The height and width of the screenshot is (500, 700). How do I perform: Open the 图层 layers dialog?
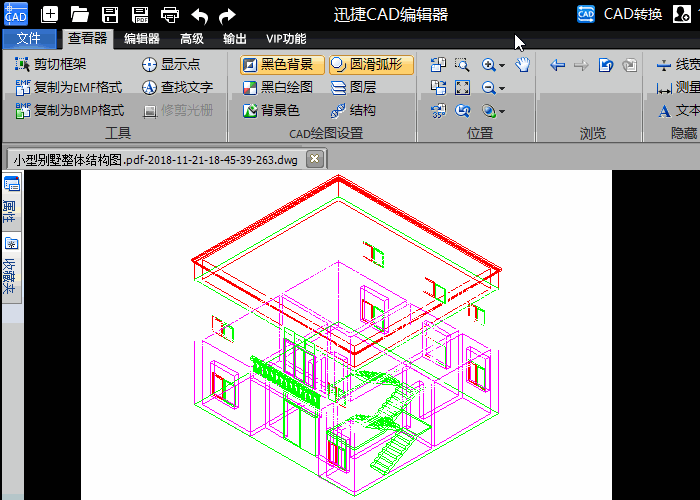click(x=354, y=88)
